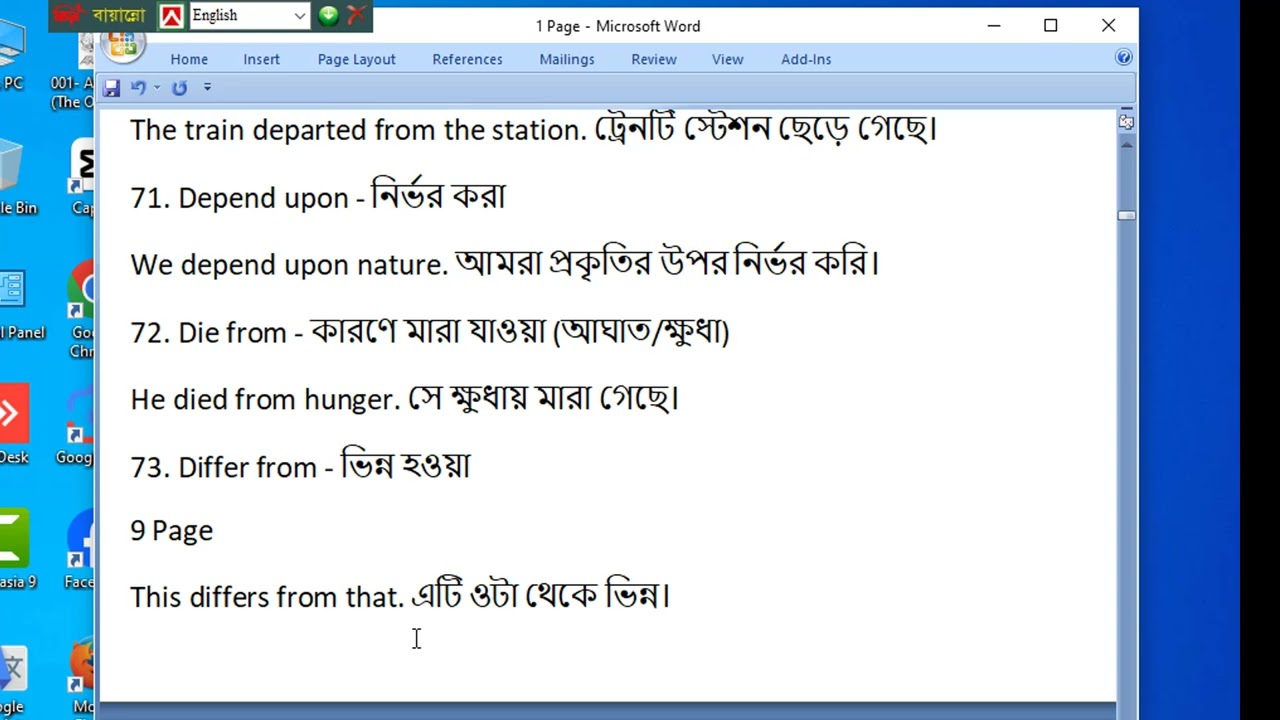1280x720 pixels.
Task: Open the Review tab
Action: [x=654, y=59]
